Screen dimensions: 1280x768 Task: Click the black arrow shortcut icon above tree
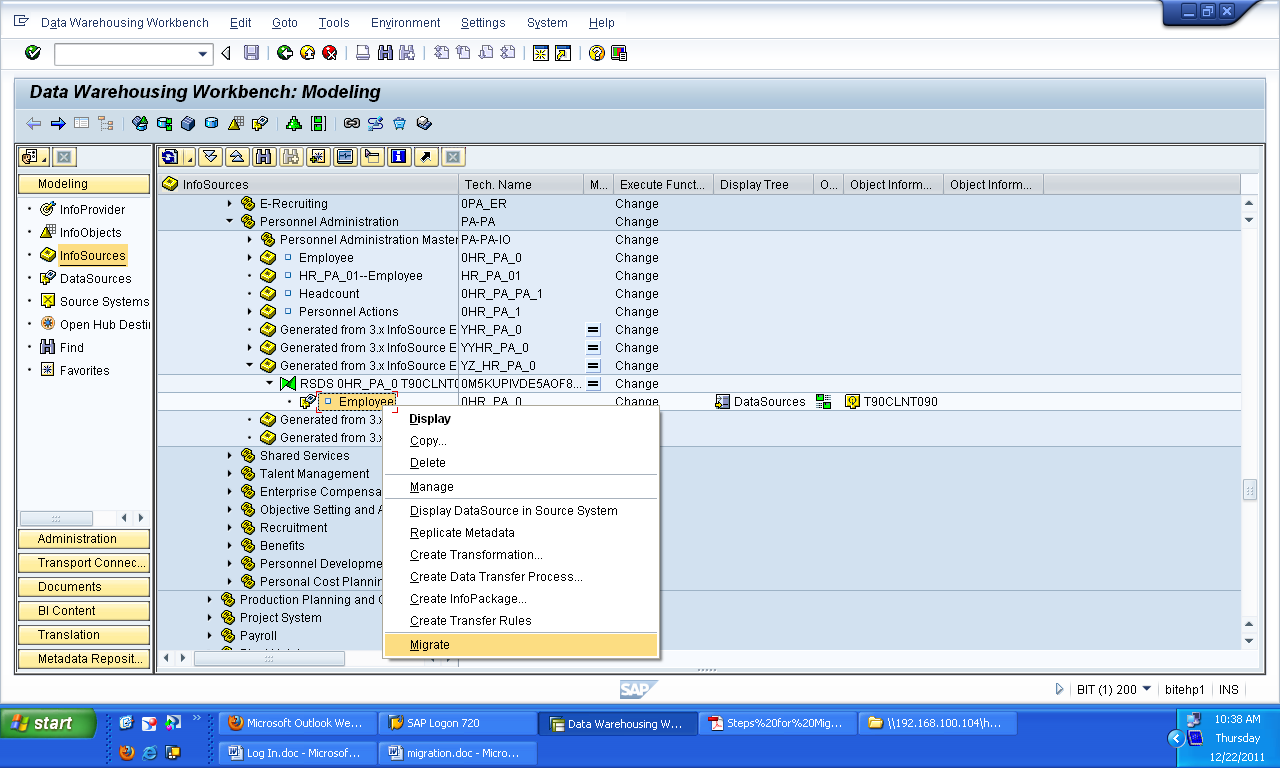click(426, 157)
